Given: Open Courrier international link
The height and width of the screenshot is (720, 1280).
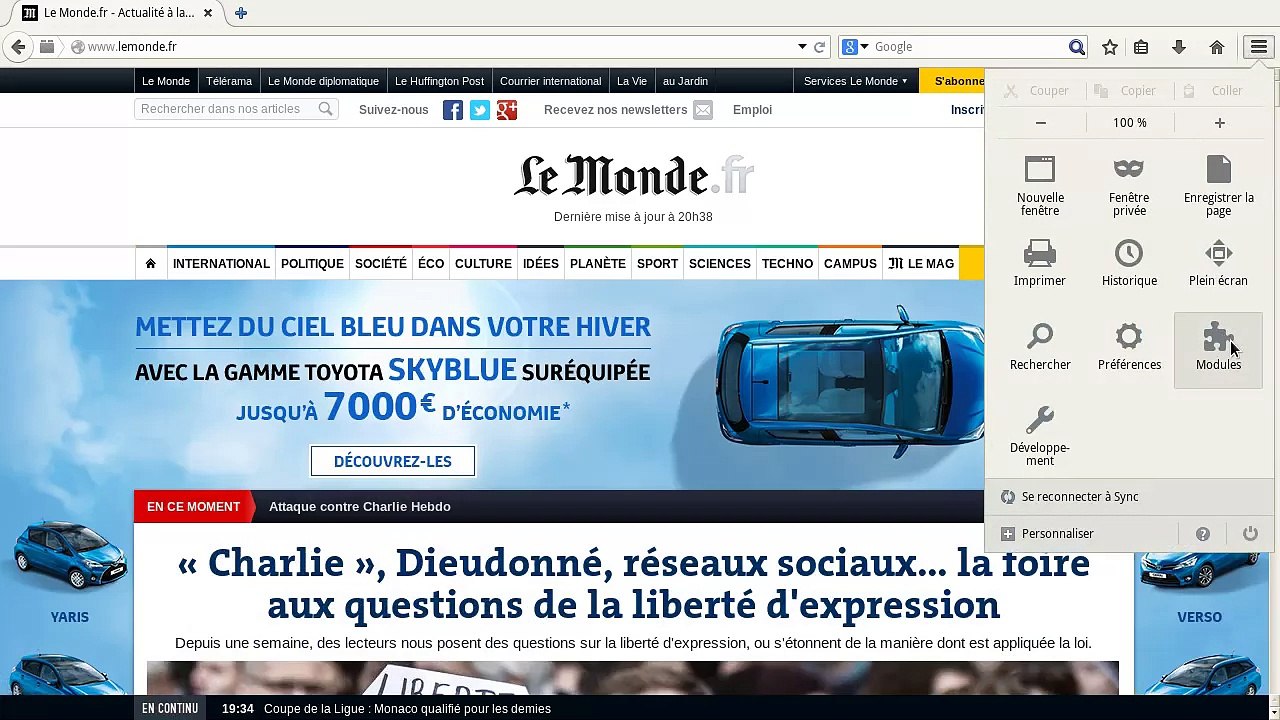Looking at the screenshot, I should 550,81.
